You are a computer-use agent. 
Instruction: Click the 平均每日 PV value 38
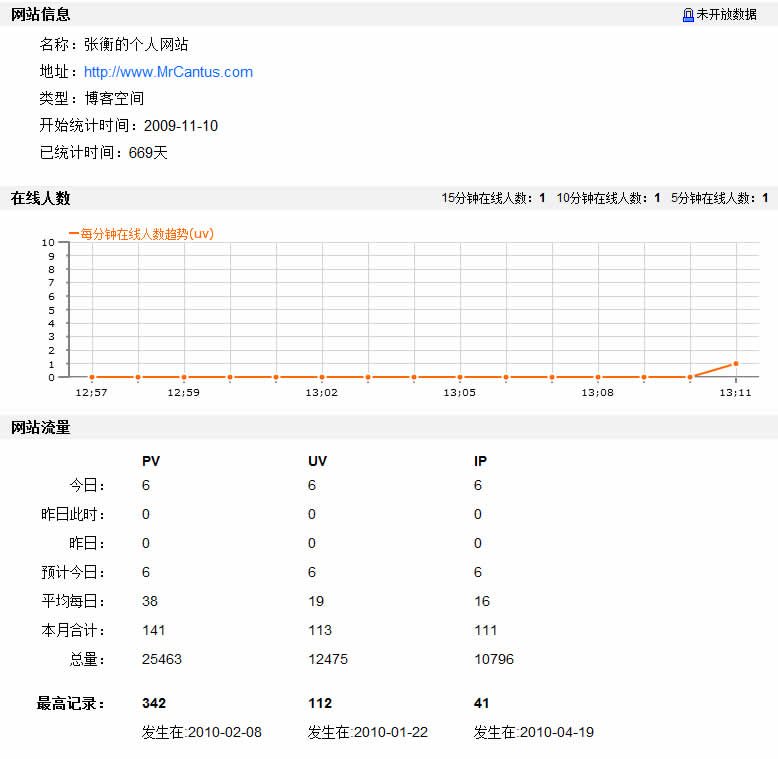coord(150,601)
